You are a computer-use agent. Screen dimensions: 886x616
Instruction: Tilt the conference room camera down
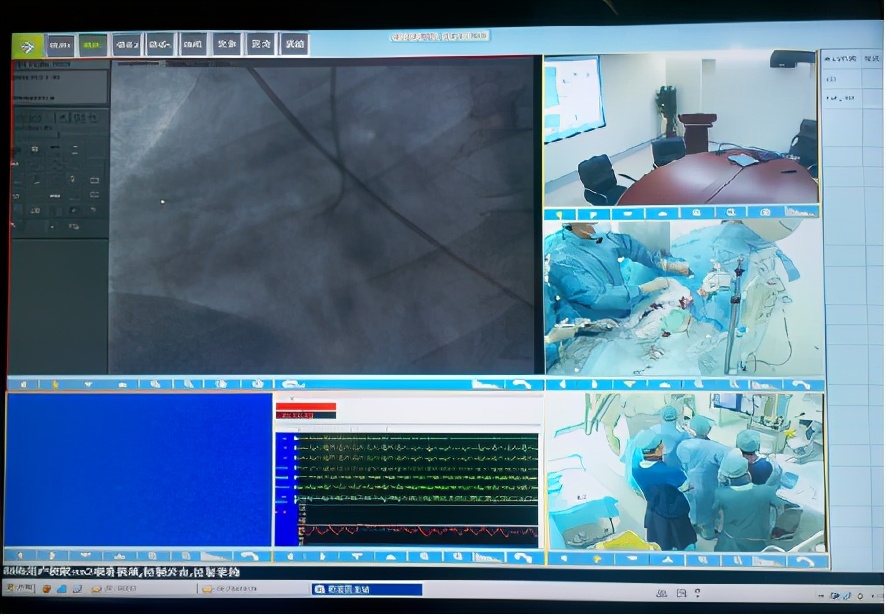(628, 214)
